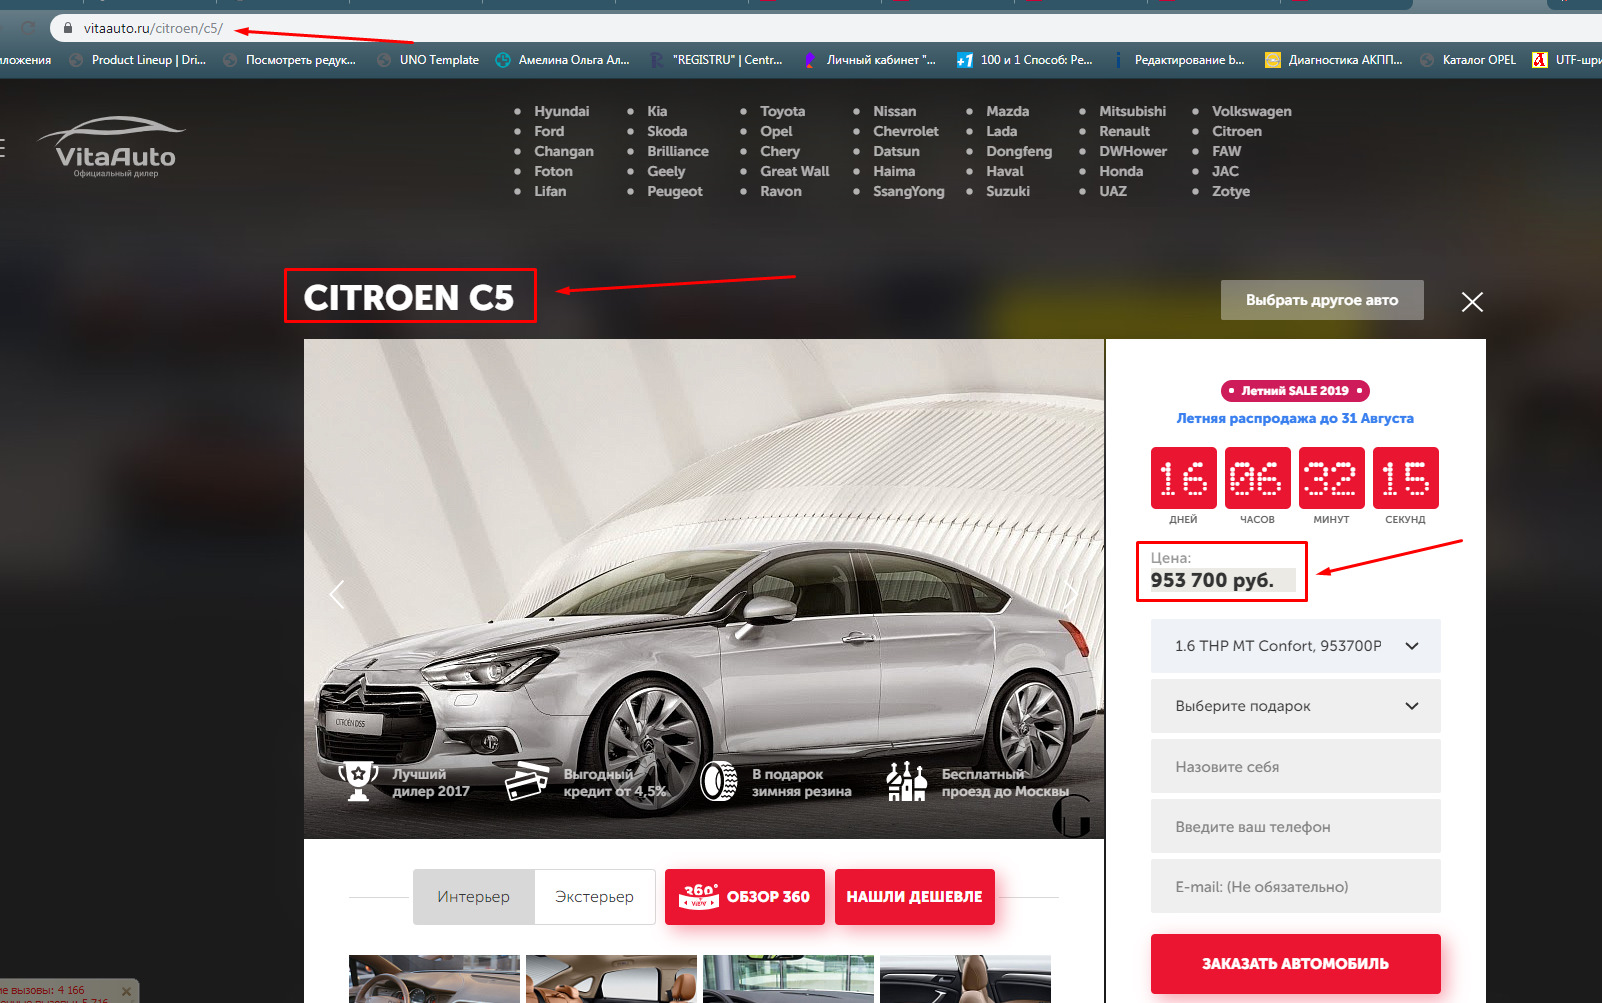Open the "REGISTRU" bookmark
1602x1003 pixels.
coord(716,60)
